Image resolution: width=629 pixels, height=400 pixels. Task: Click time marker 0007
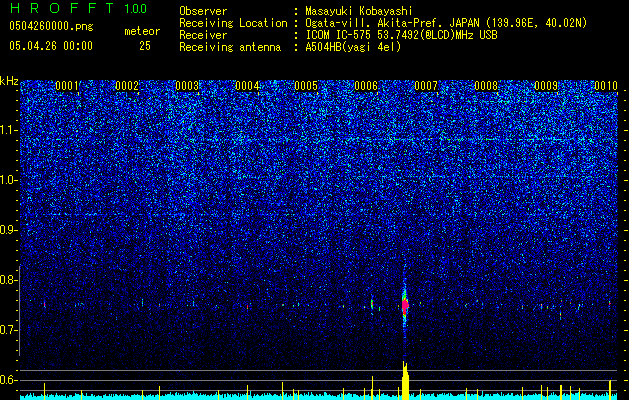426,86
